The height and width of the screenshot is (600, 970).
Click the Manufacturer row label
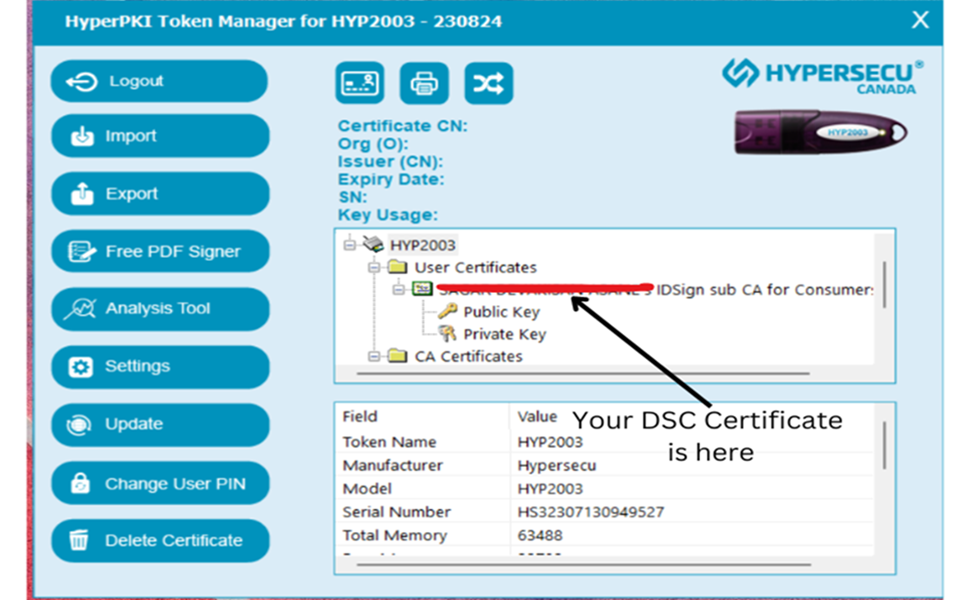pyautogui.click(x=392, y=465)
